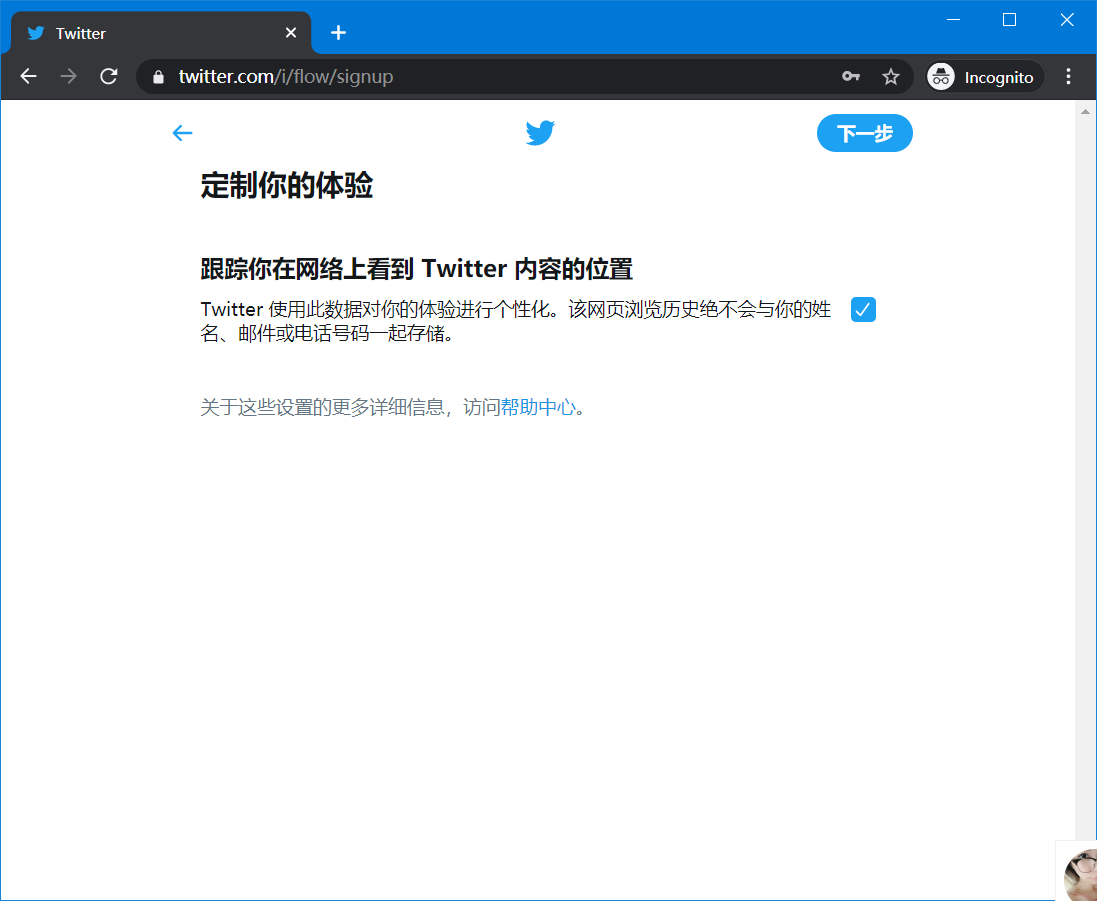The width and height of the screenshot is (1097, 901).
Task: Click the heading 定制你的体验
Action: click(287, 186)
